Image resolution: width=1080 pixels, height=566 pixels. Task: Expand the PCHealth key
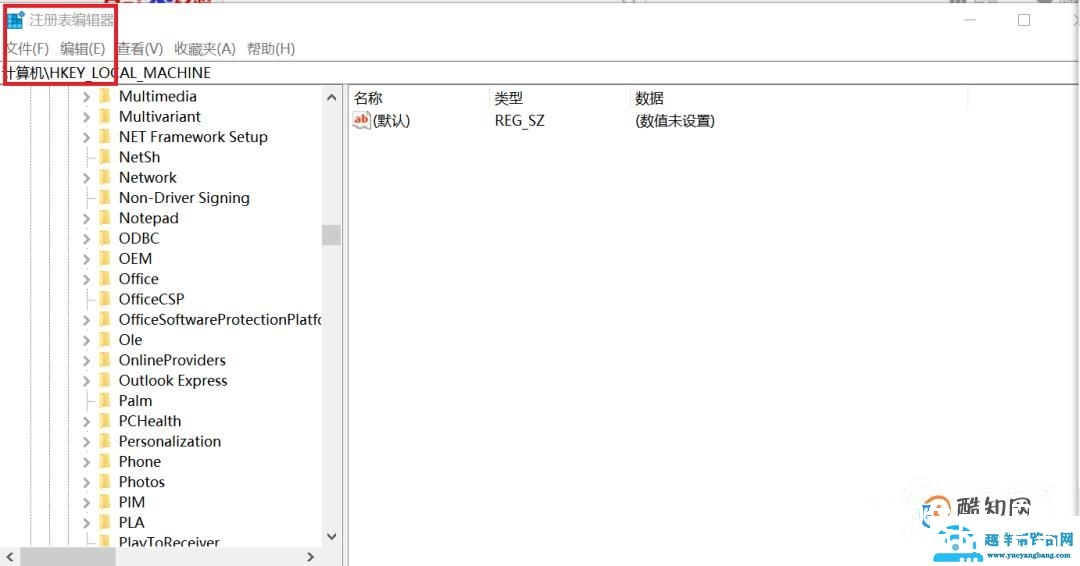pos(87,422)
